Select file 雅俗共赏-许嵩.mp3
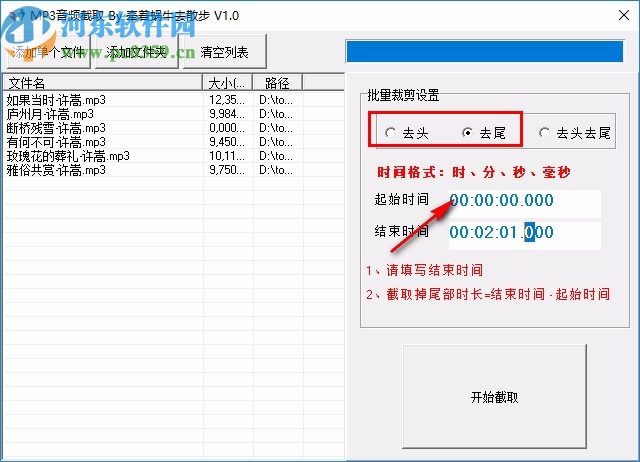640x462 pixels. coord(56,170)
